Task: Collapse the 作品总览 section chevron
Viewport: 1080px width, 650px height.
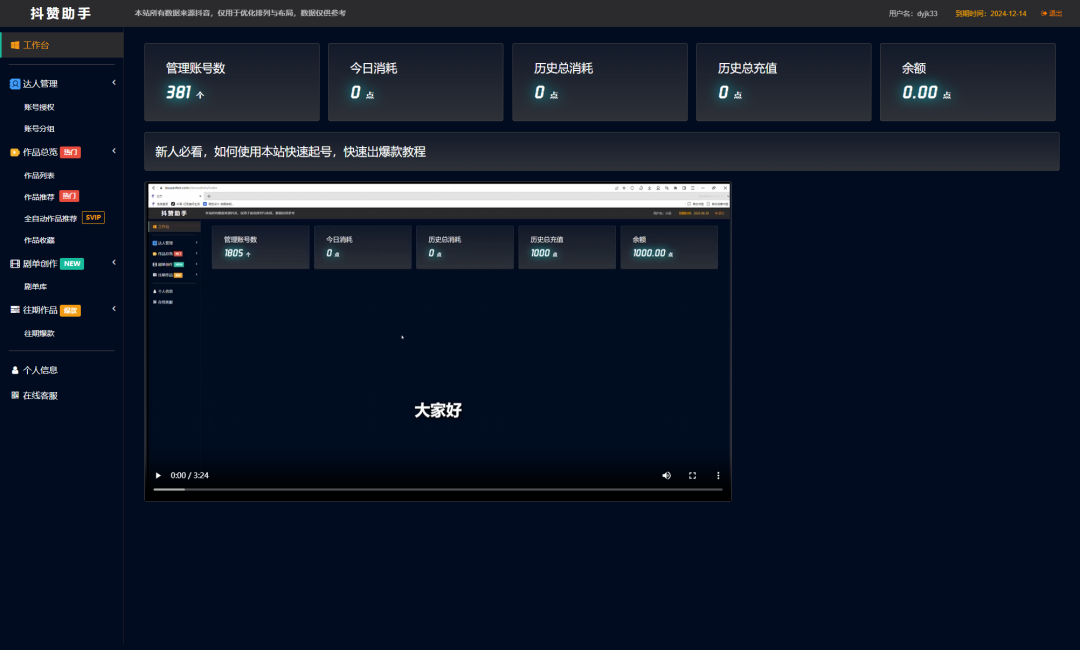Action: (114, 151)
